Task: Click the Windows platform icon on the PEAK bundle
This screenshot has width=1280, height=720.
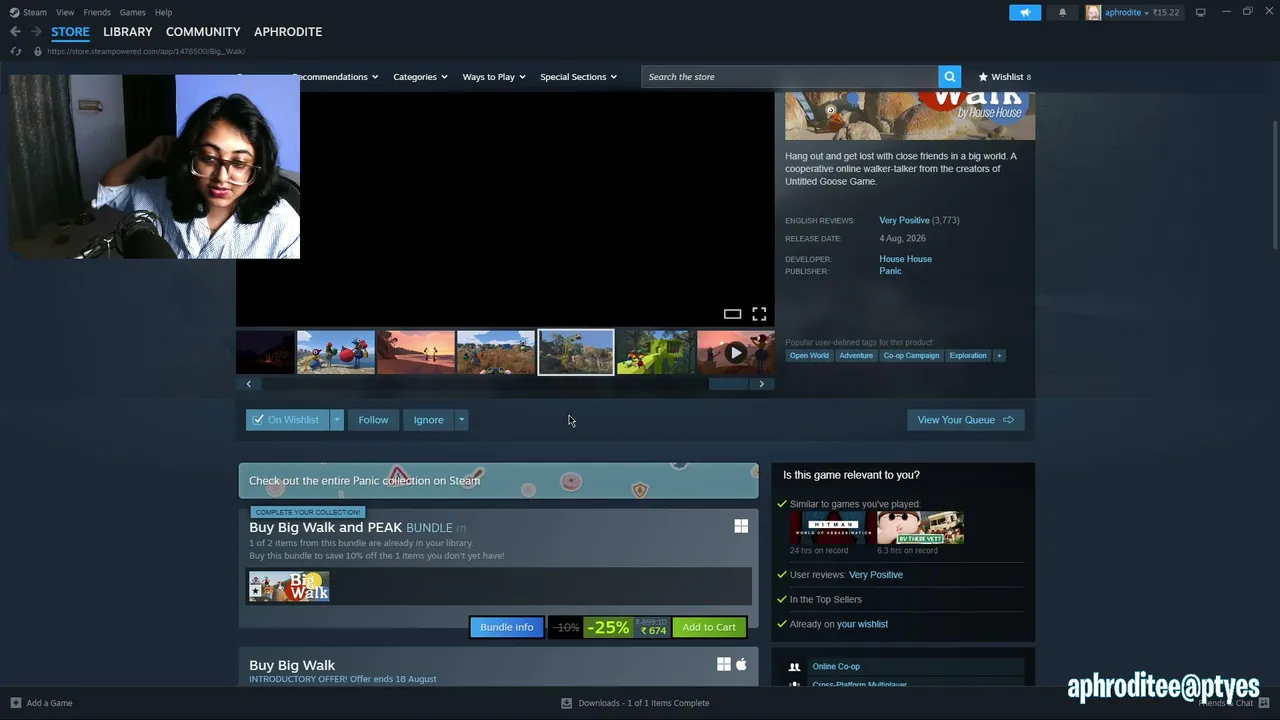Action: pyautogui.click(x=741, y=526)
